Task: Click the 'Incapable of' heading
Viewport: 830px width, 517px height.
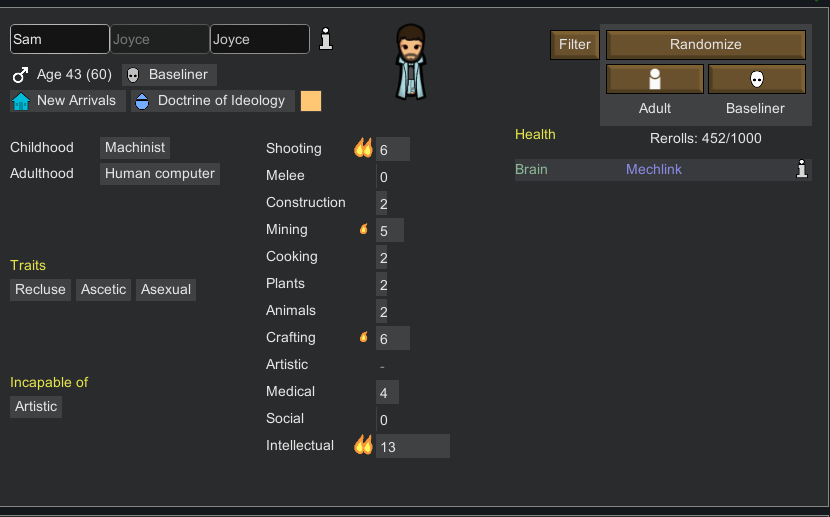Action: point(49,382)
